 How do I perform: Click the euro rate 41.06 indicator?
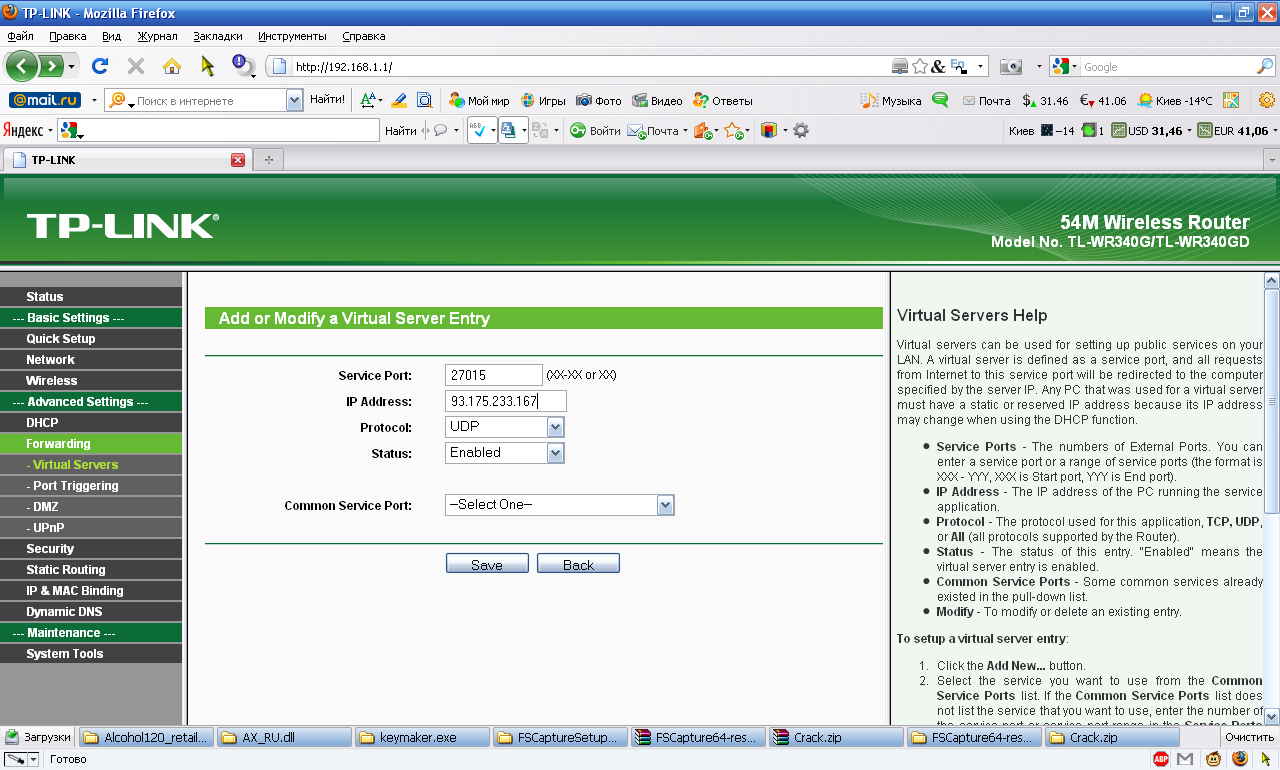(1103, 101)
